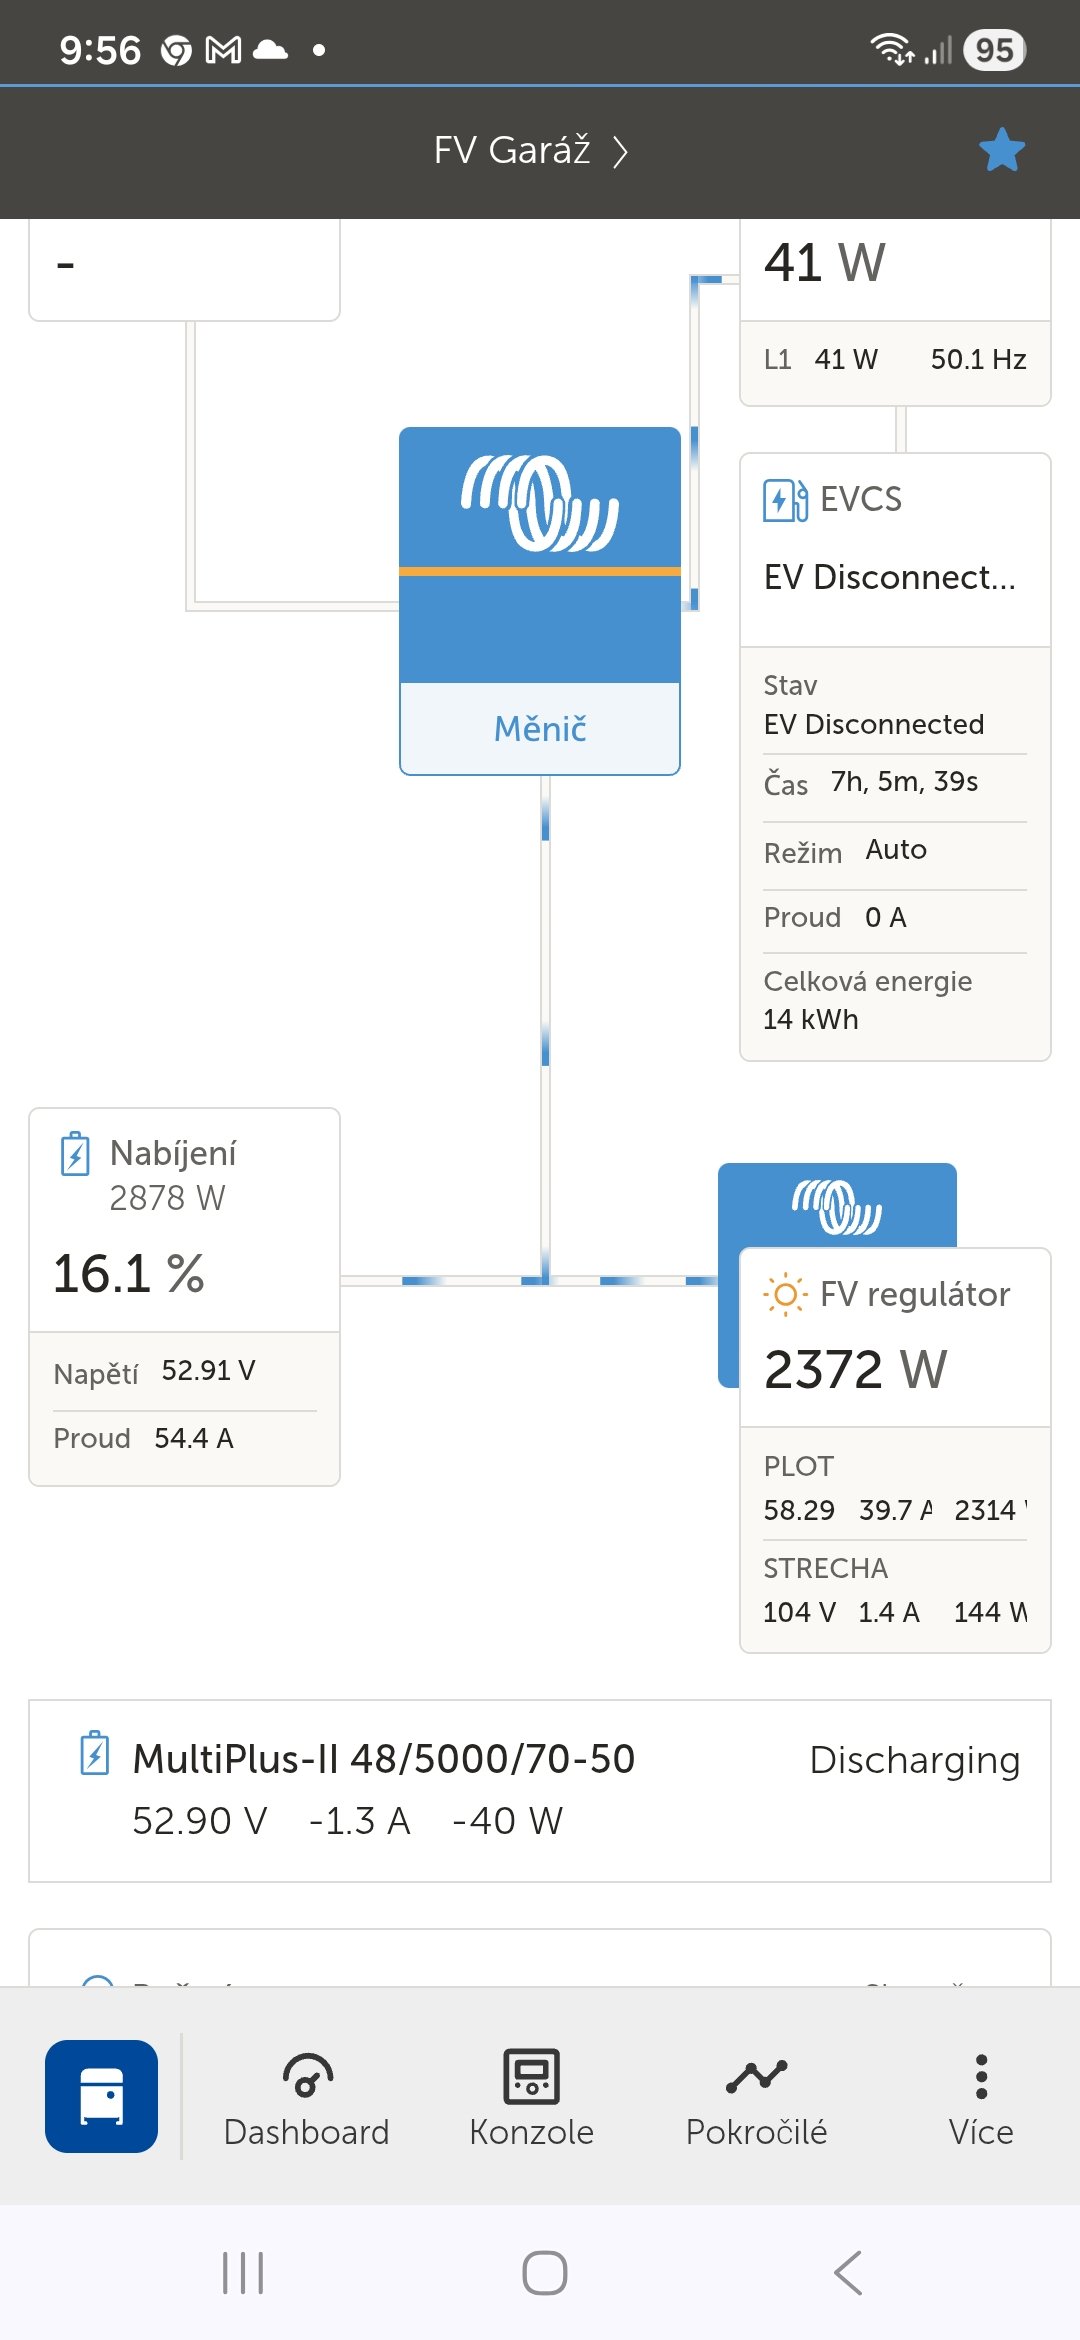This screenshot has height=2340, width=1080.
Task: Tap the MultiPlus-II battery icon
Action: pyautogui.click(x=95, y=1754)
